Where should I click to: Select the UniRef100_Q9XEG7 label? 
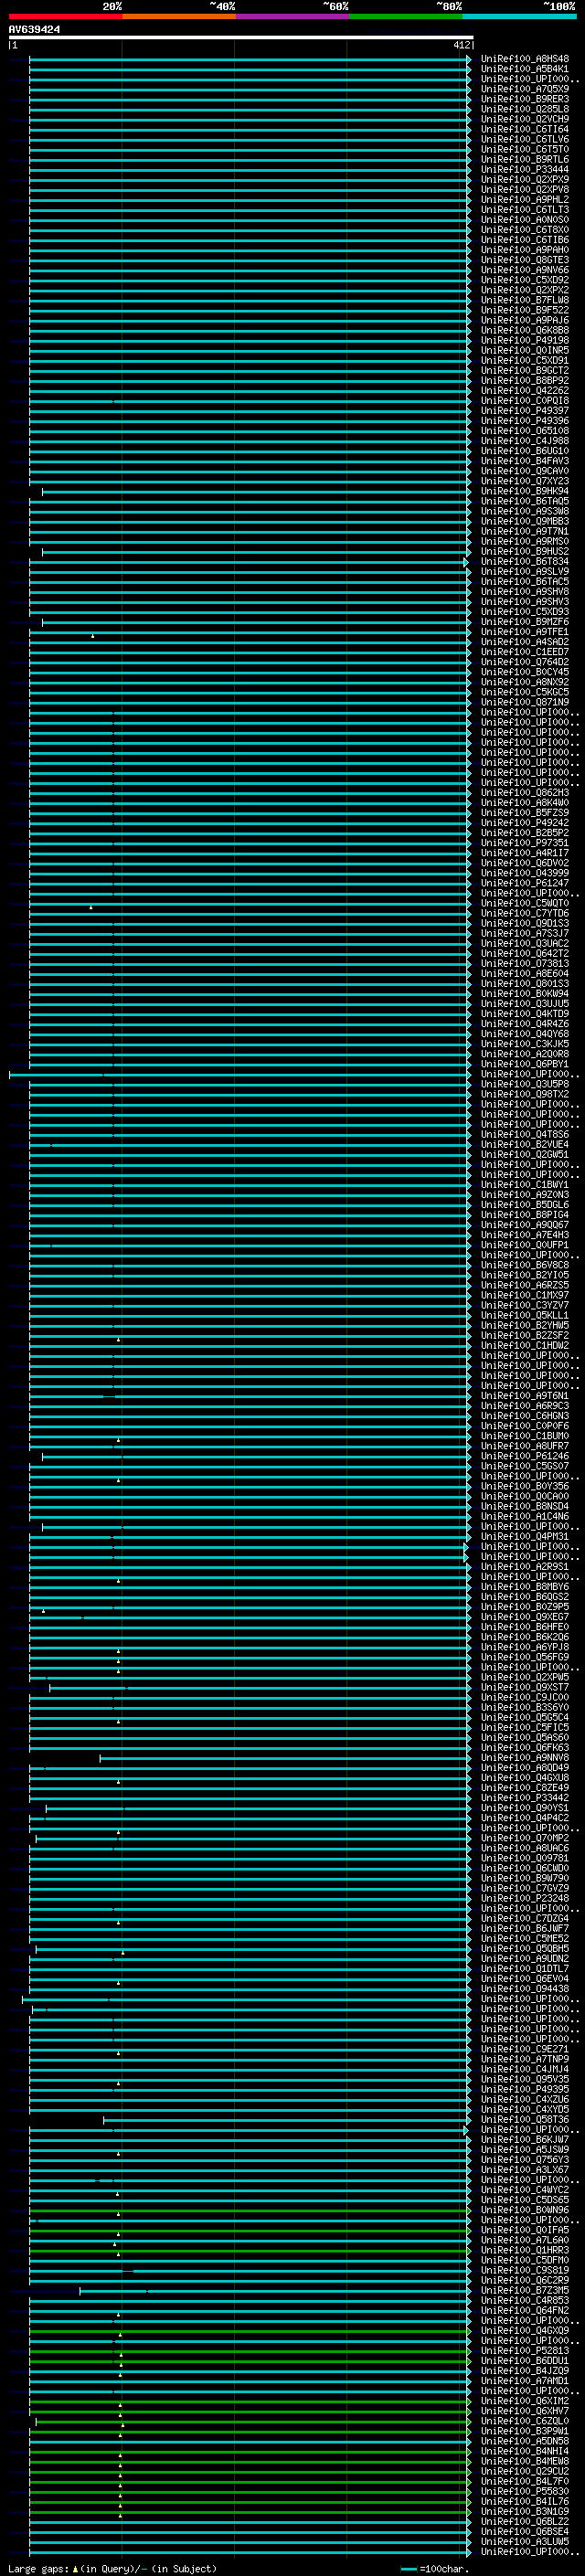click(x=525, y=1617)
